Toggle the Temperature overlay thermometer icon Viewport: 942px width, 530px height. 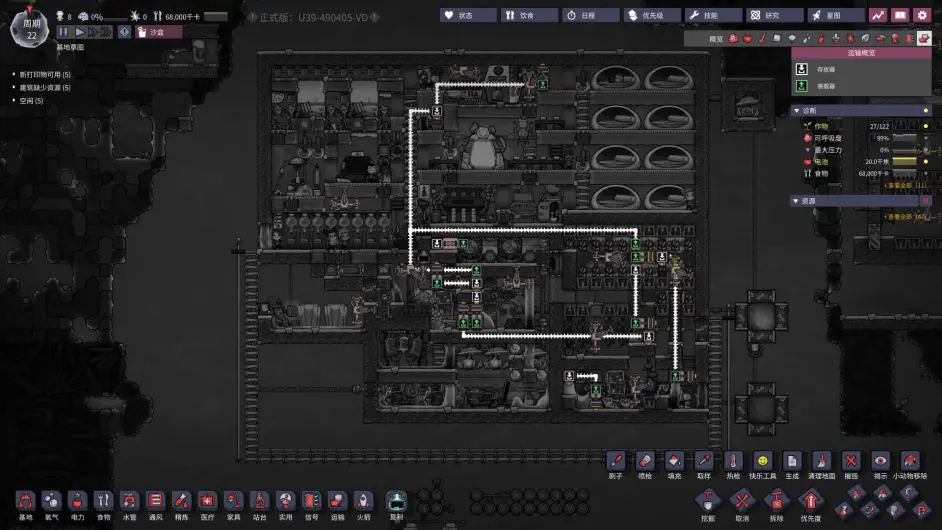[x=762, y=38]
